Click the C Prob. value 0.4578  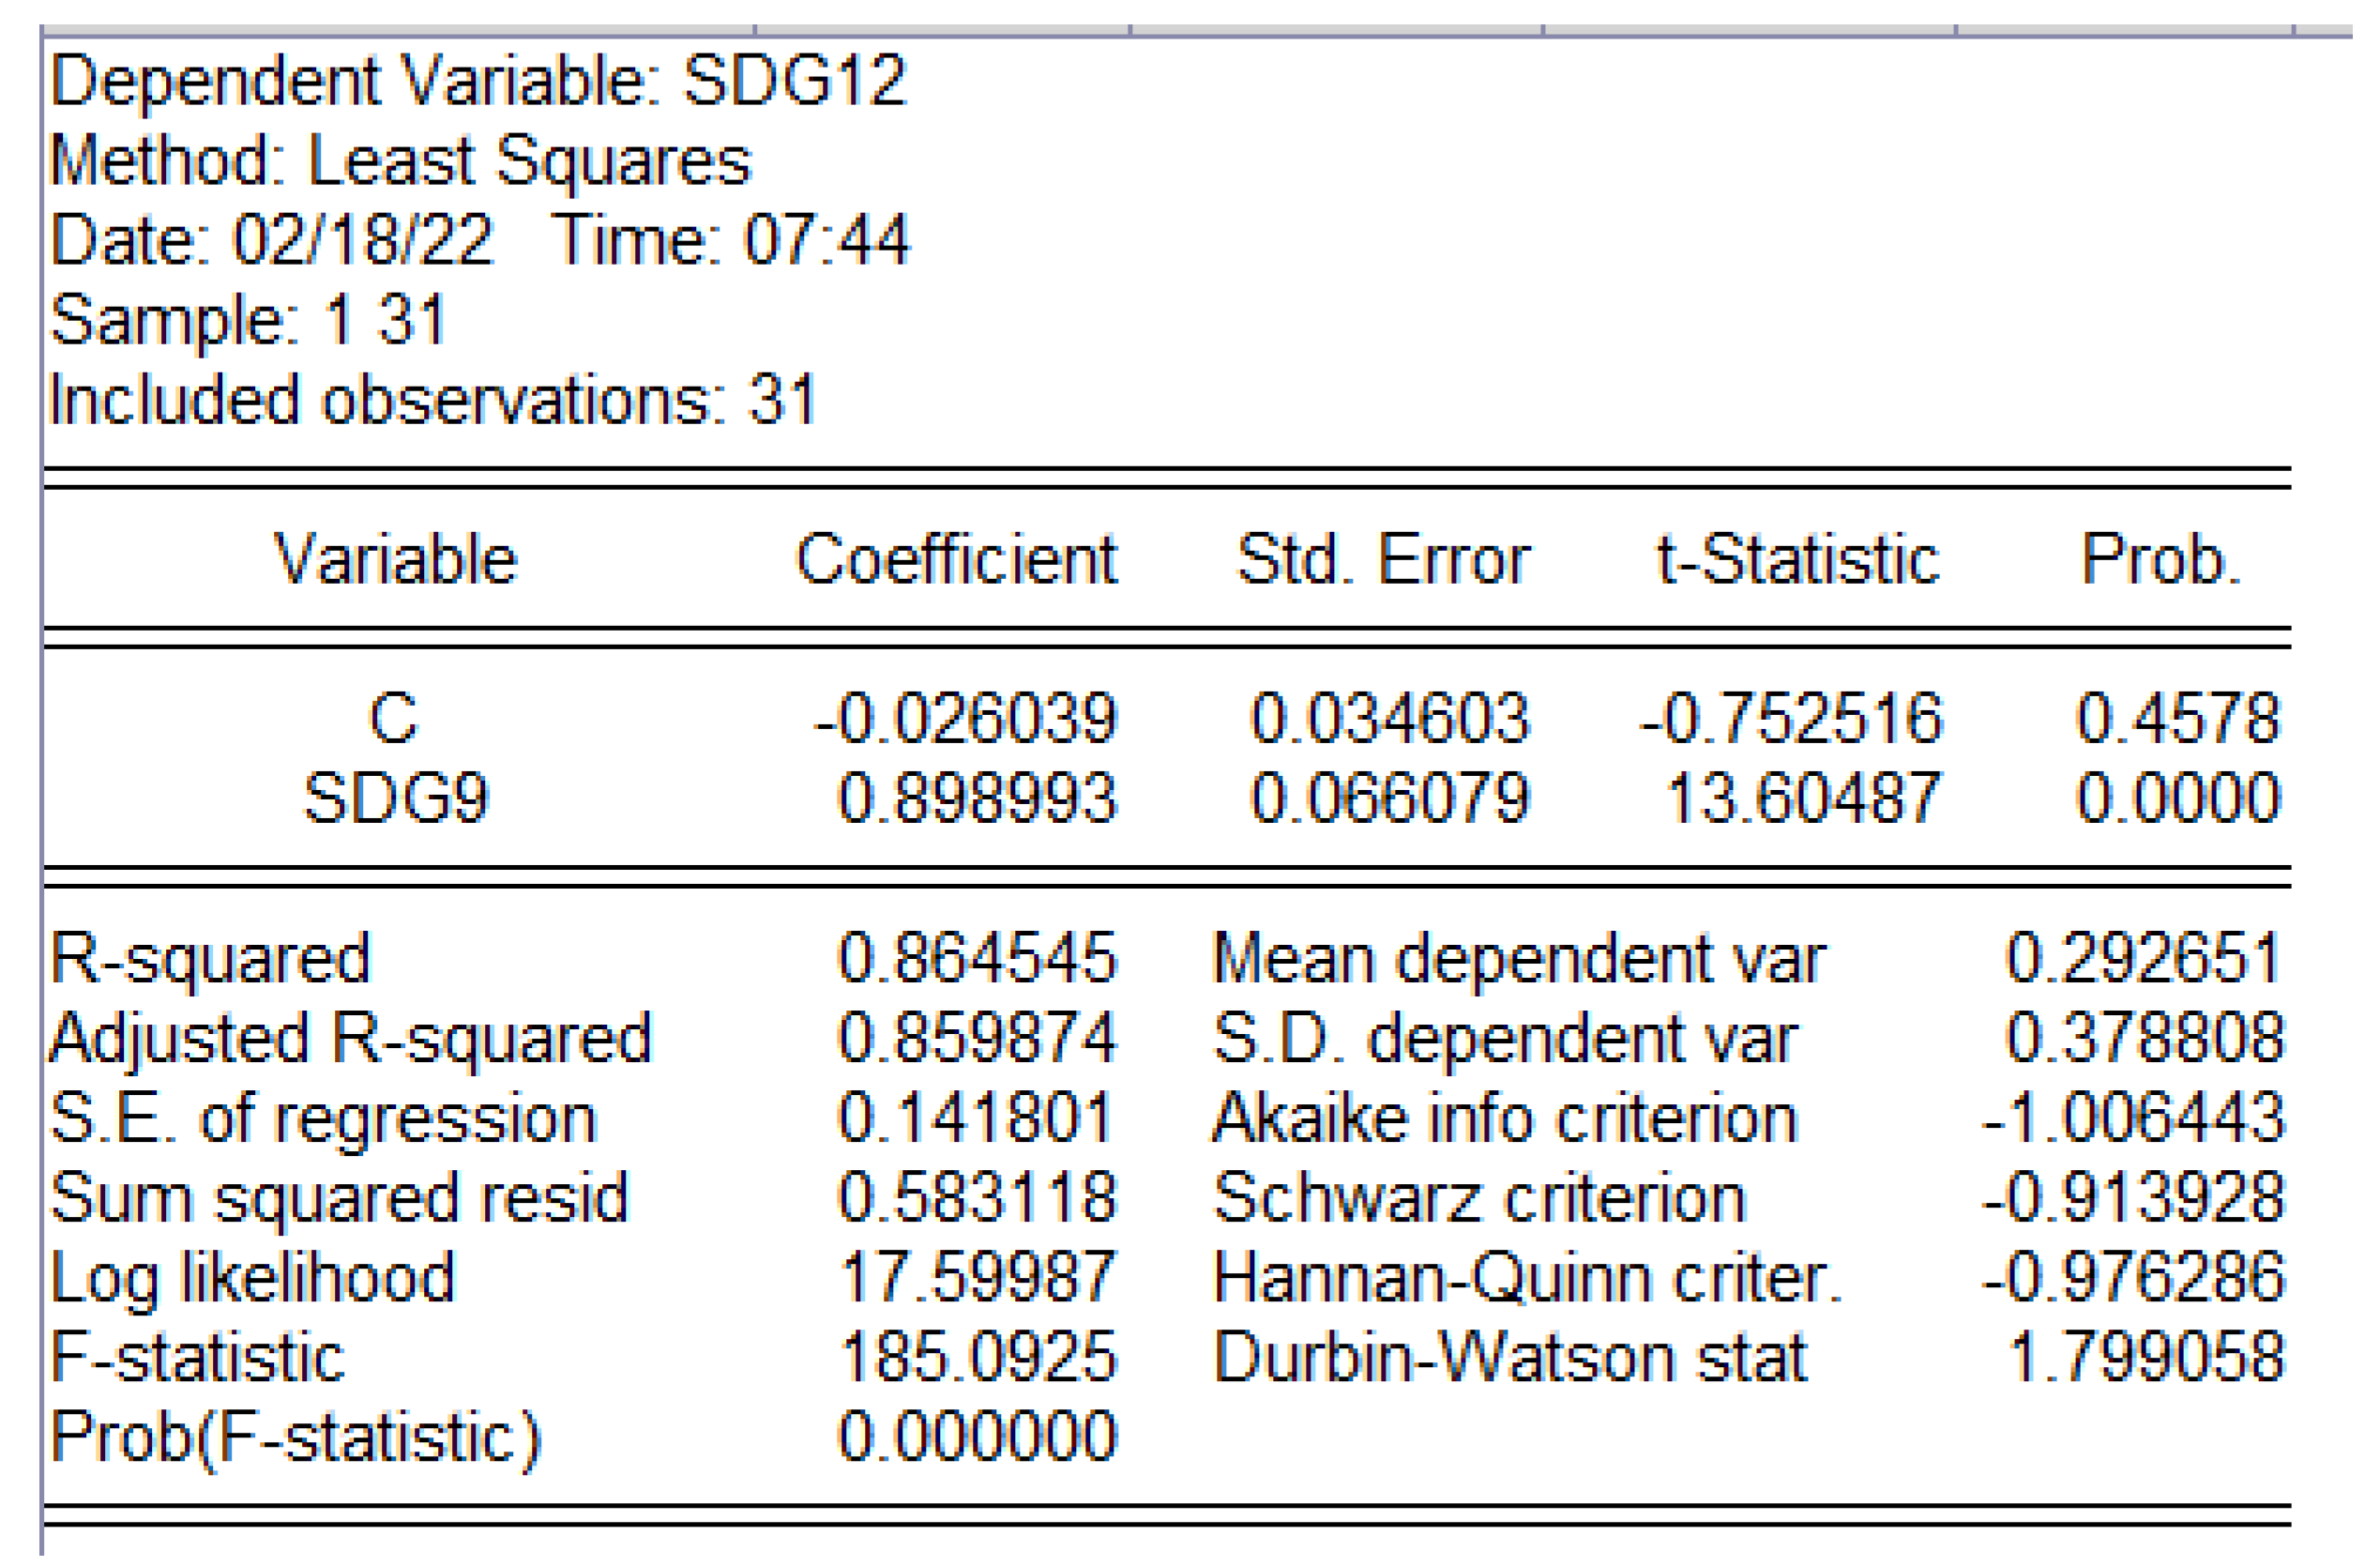coord(2178,718)
